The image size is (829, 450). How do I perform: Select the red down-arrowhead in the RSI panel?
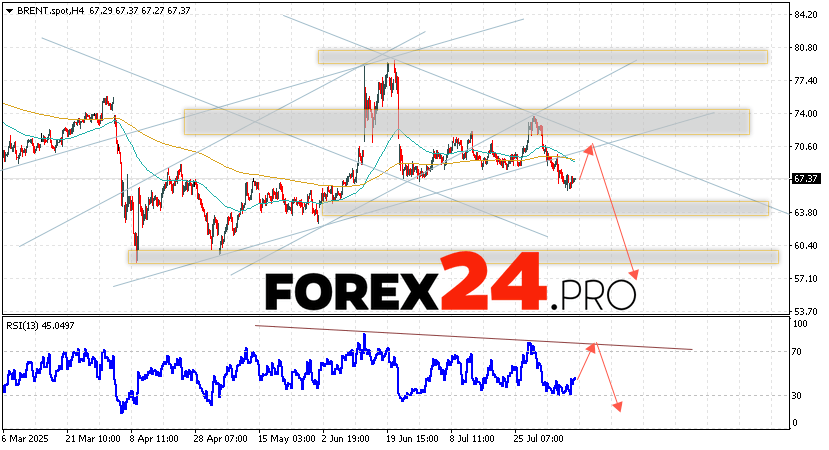click(618, 406)
